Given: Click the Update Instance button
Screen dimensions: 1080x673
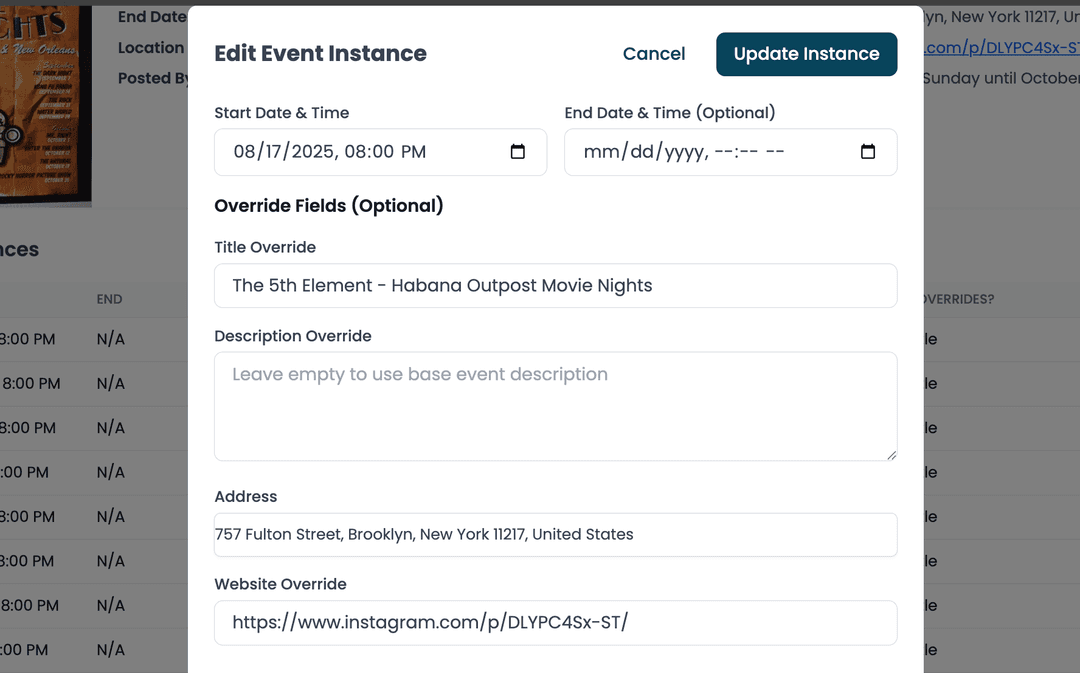Looking at the screenshot, I should (x=806, y=54).
